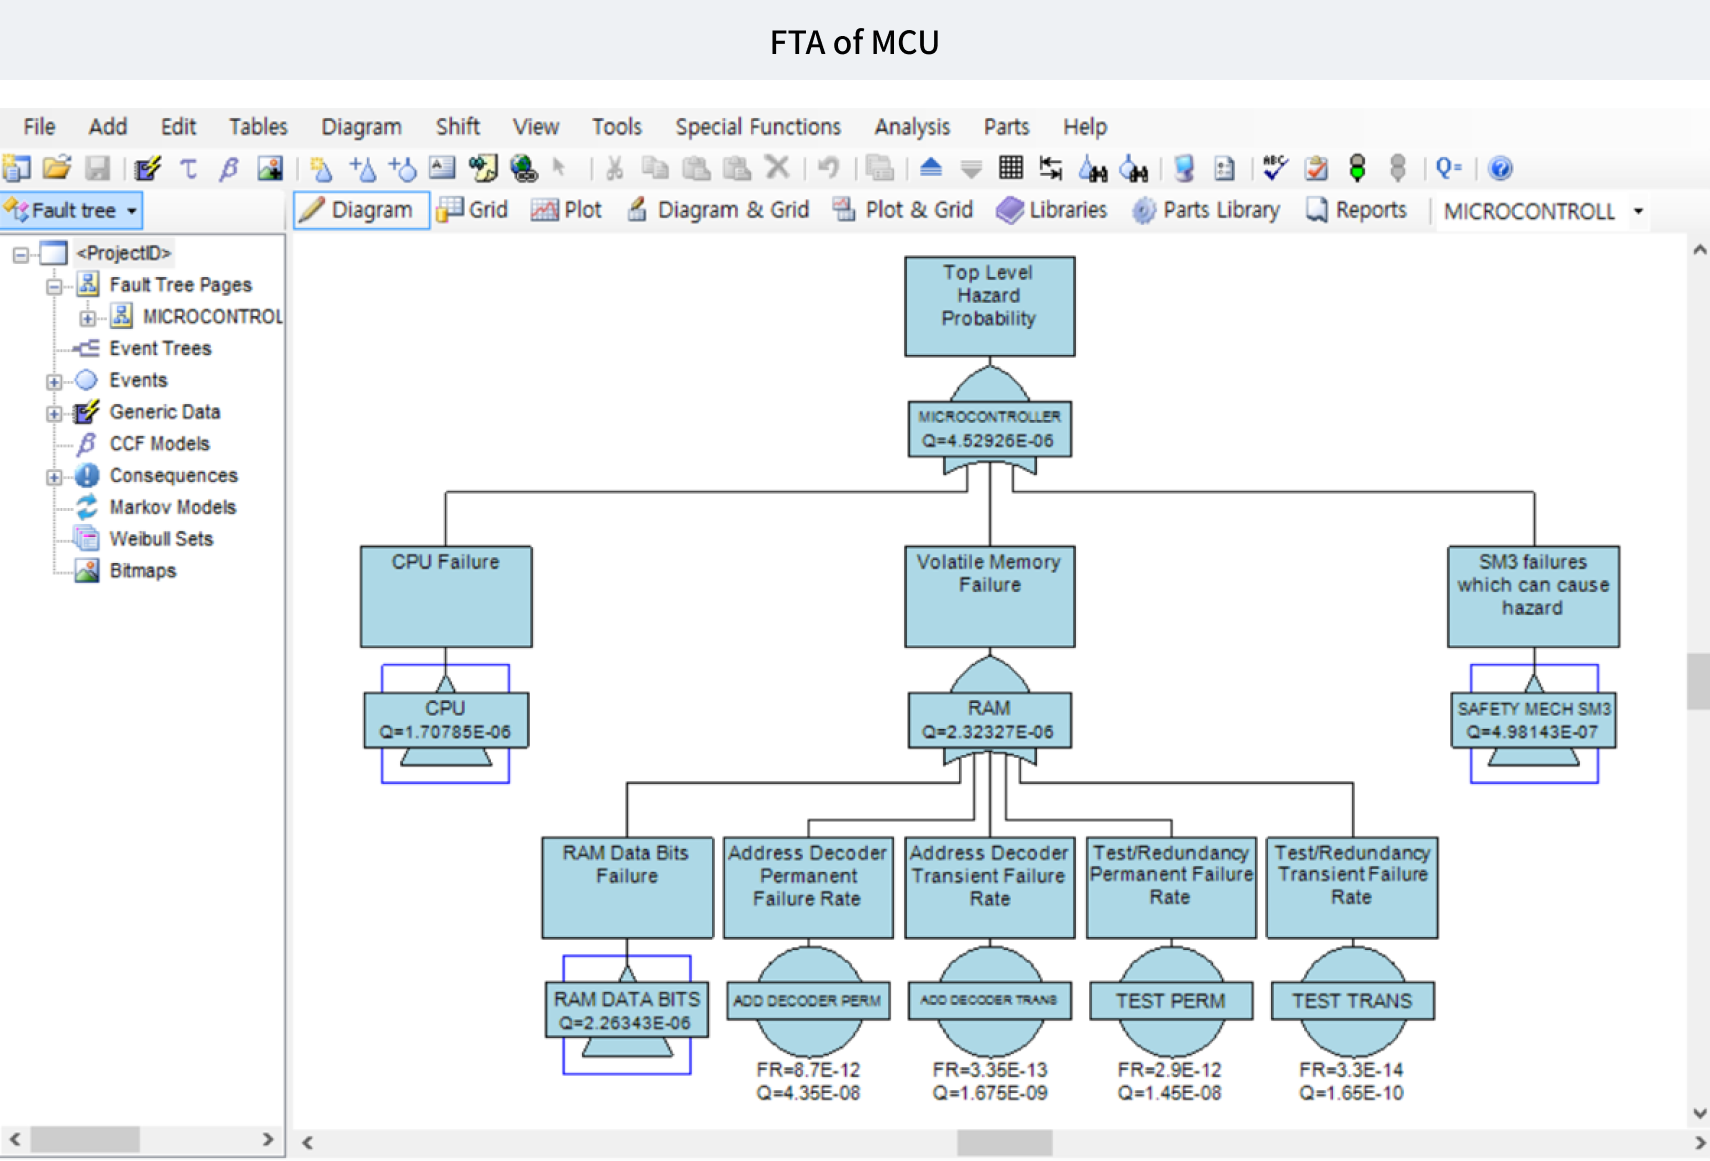Select the RAM gate in the diagram
Viewport: 1710px width, 1161px height.
click(x=989, y=719)
